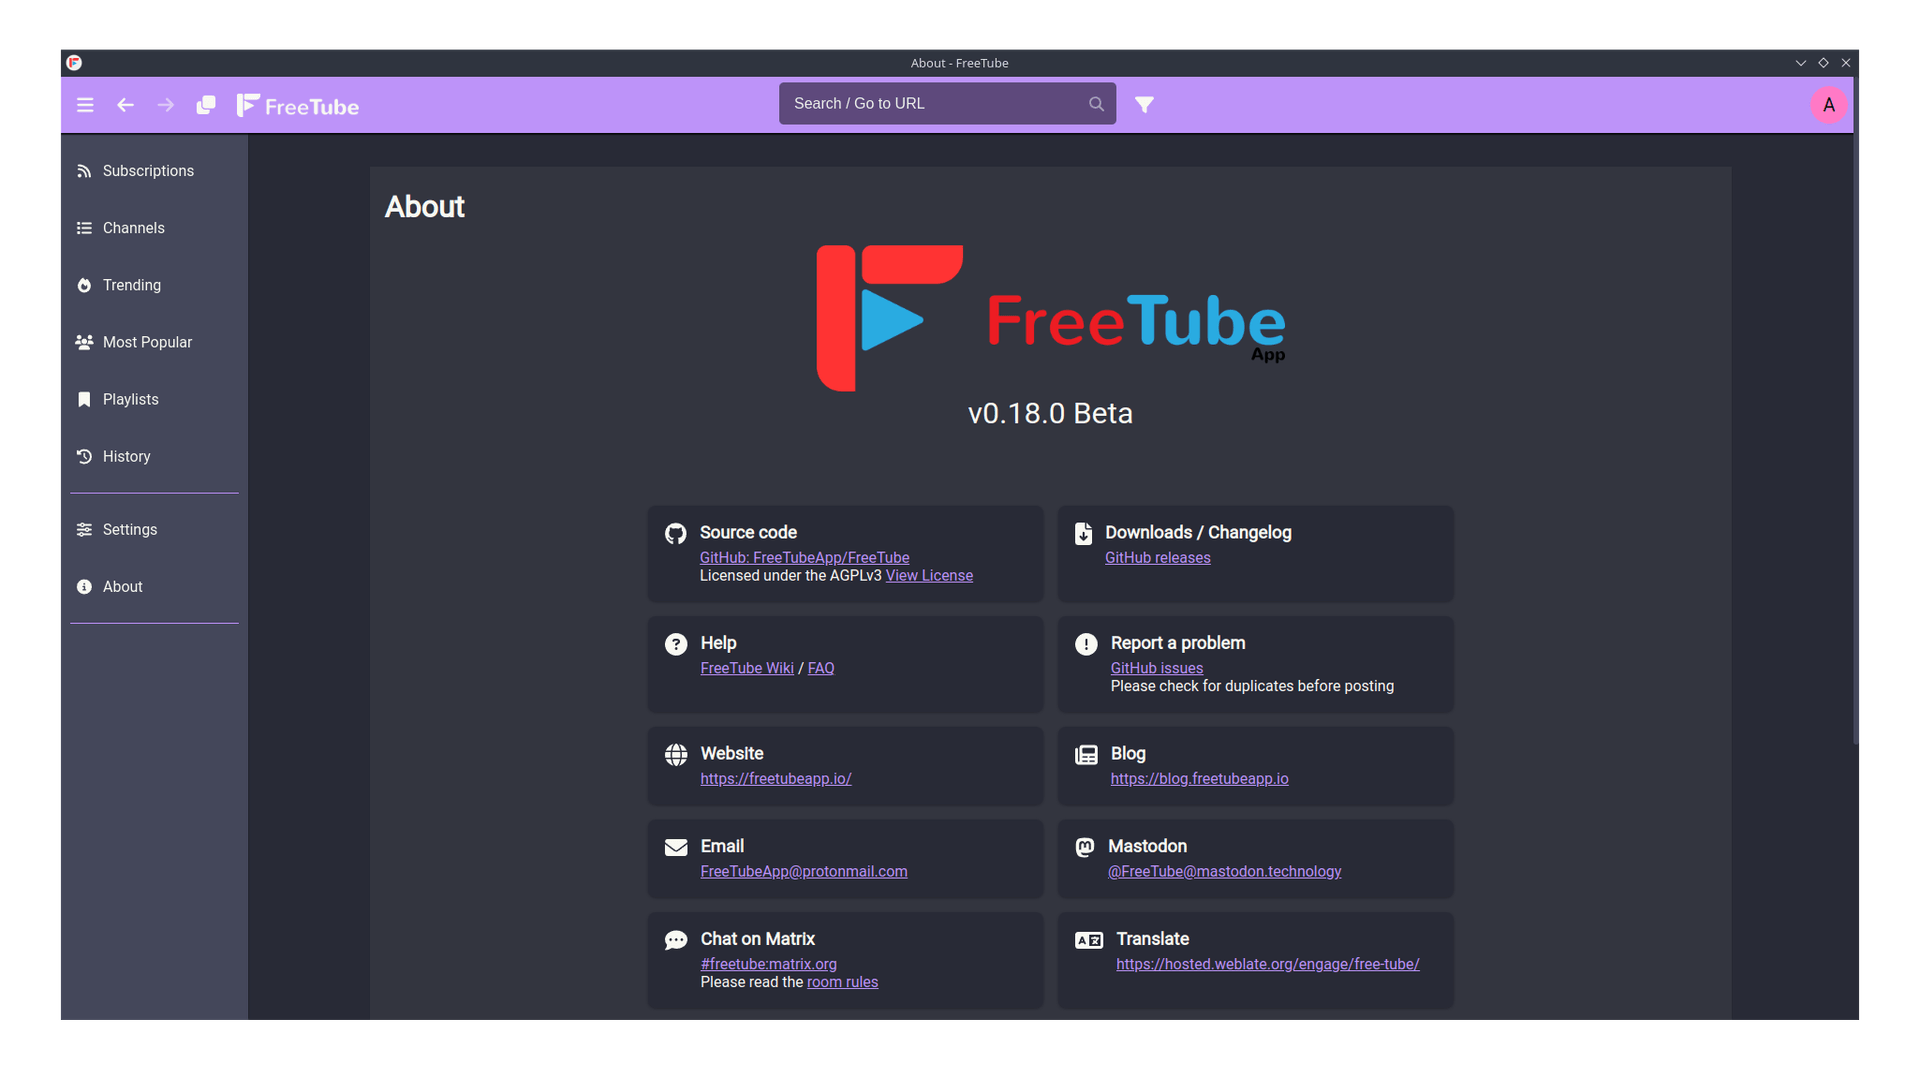Open GitHub releases for downloads

pos(1157,557)
